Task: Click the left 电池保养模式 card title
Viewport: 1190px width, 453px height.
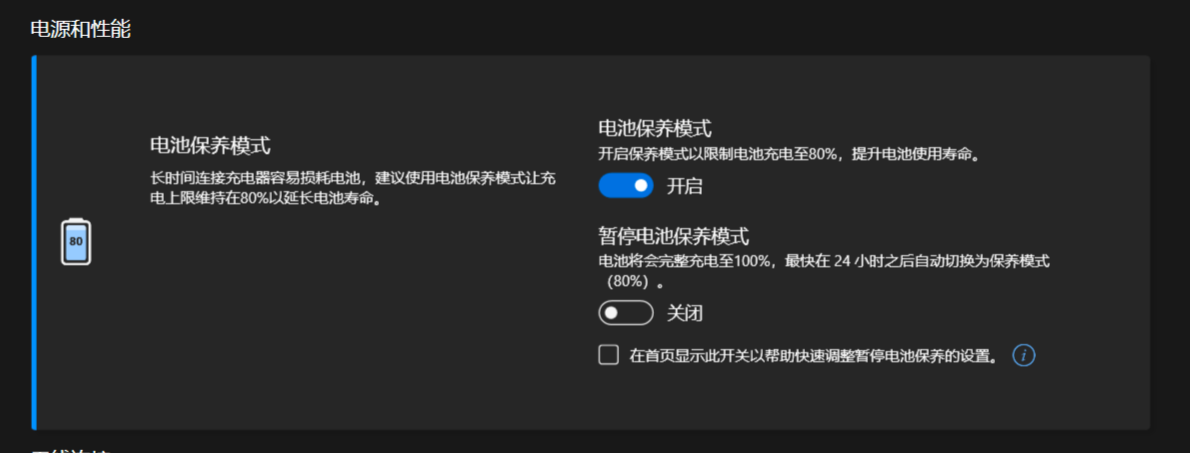Action: pyautogui.click(x=210, y=146)
